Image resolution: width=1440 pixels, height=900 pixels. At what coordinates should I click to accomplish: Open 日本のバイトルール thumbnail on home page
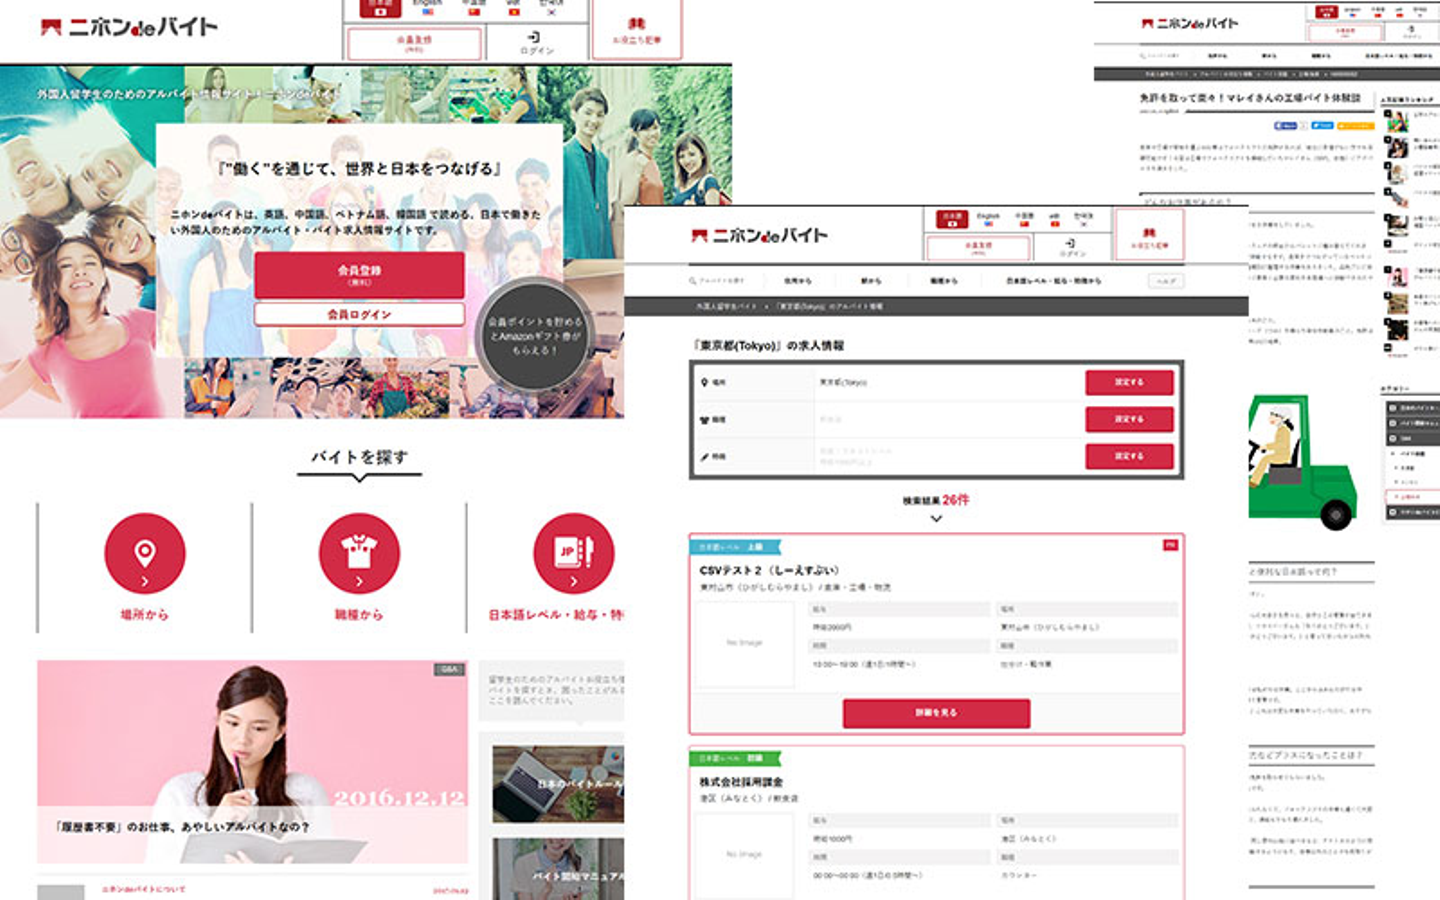coord(558,784)
